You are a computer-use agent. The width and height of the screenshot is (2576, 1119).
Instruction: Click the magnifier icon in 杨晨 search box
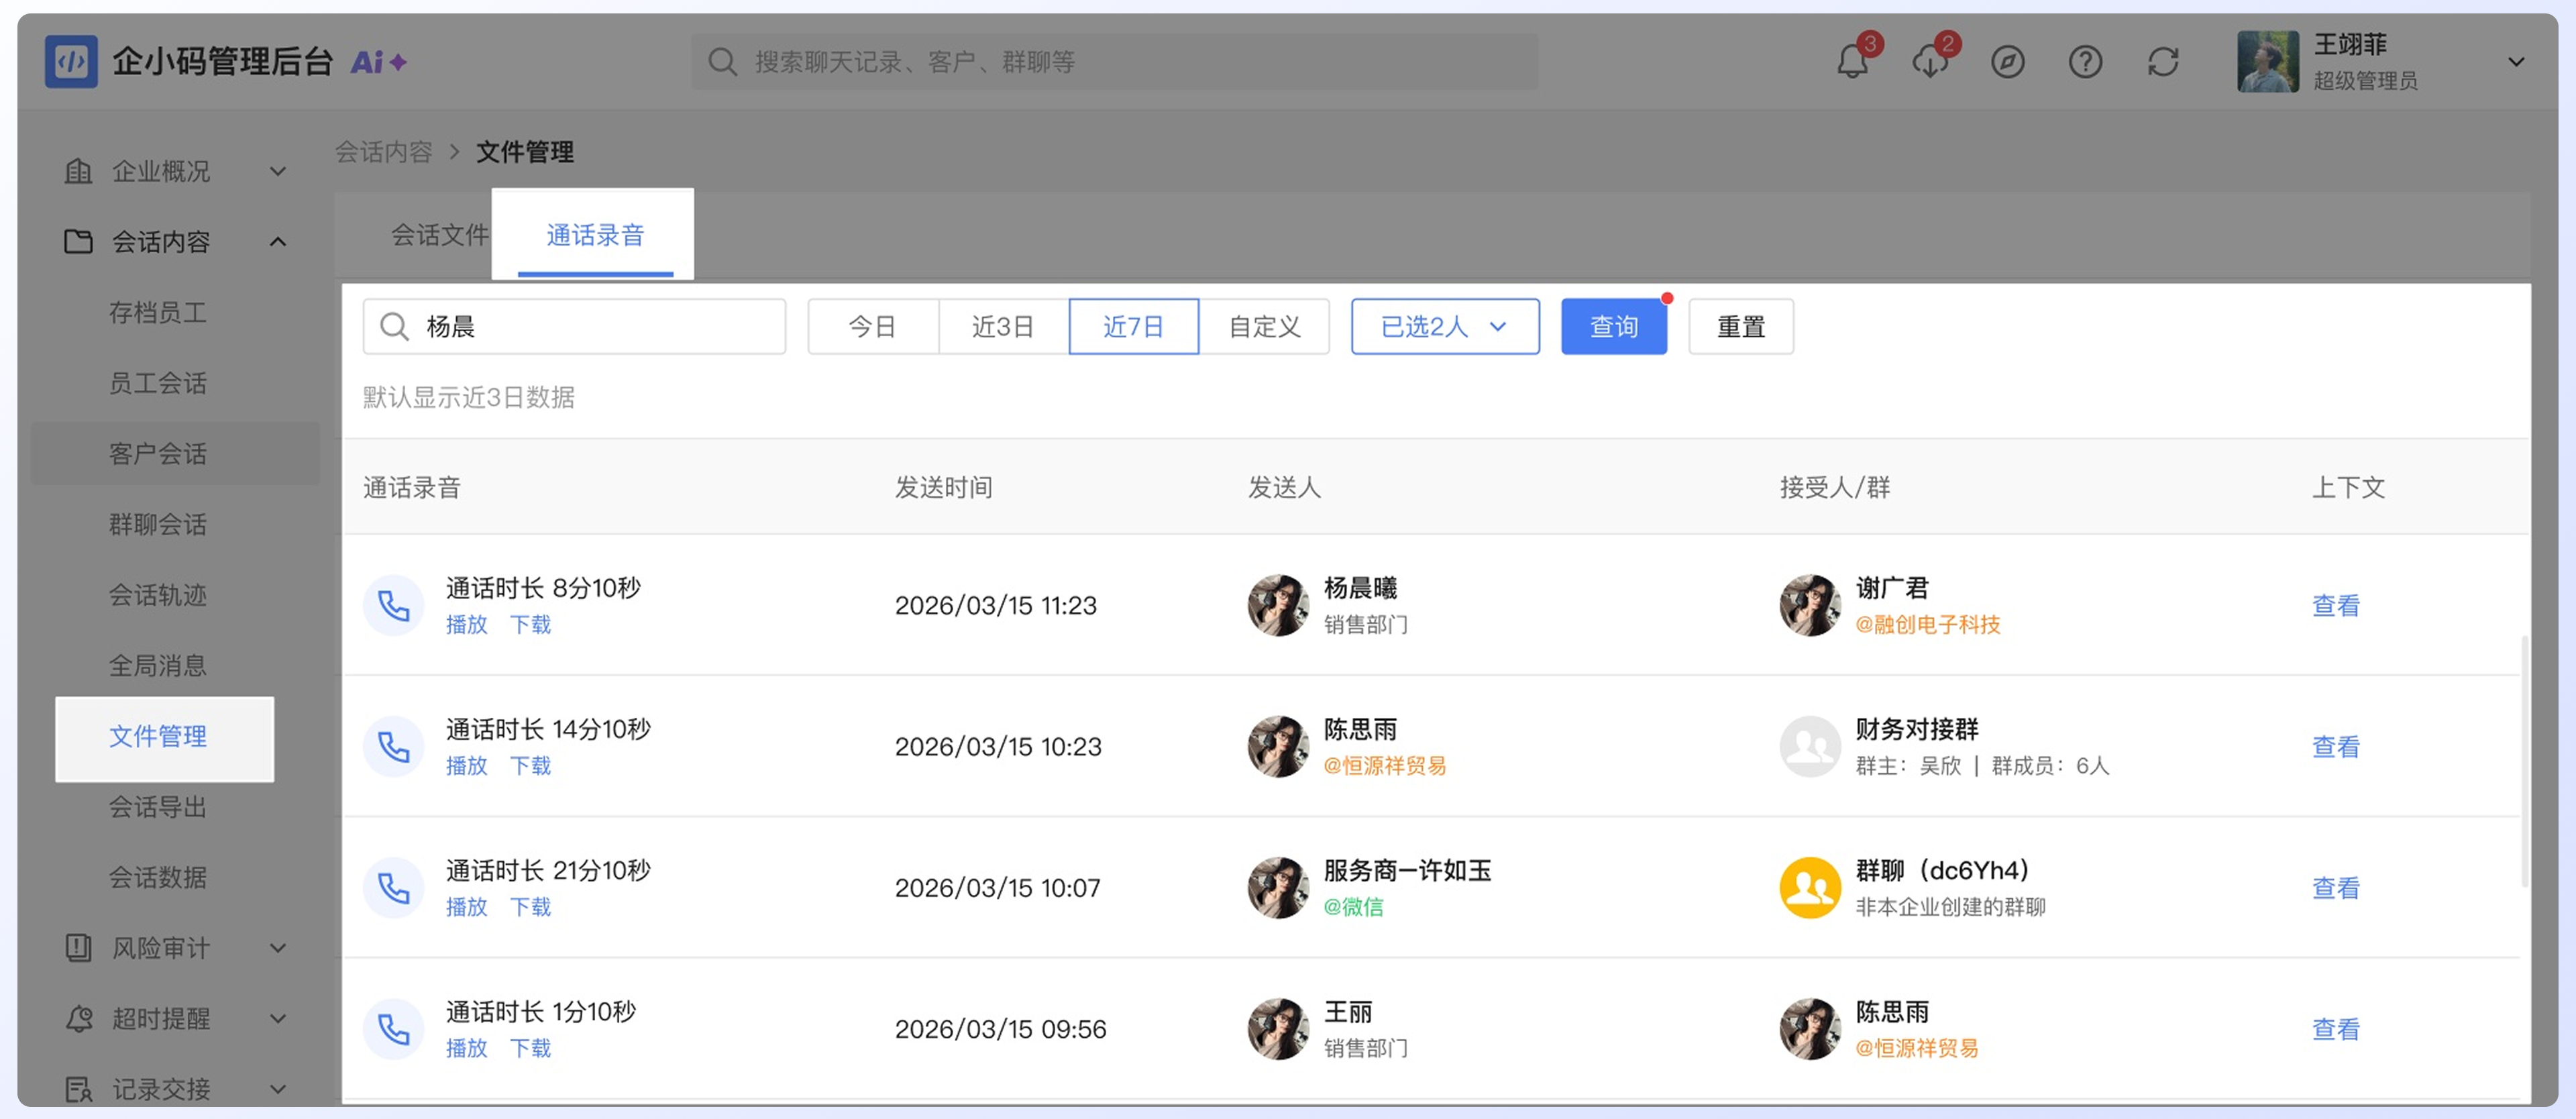pyautogui.click(x=395, y=327)
